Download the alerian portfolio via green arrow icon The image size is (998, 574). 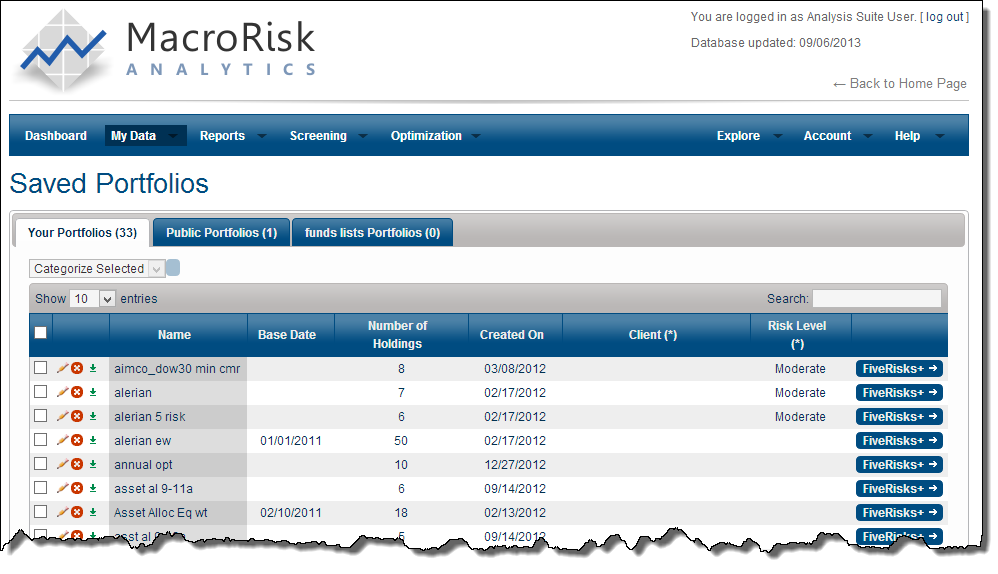click(93, 393)
